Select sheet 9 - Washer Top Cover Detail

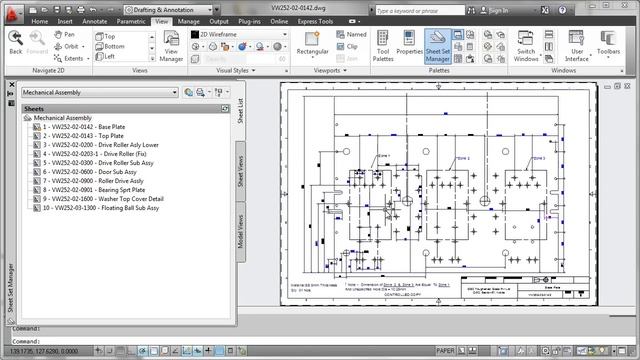[x=103, y=199]
